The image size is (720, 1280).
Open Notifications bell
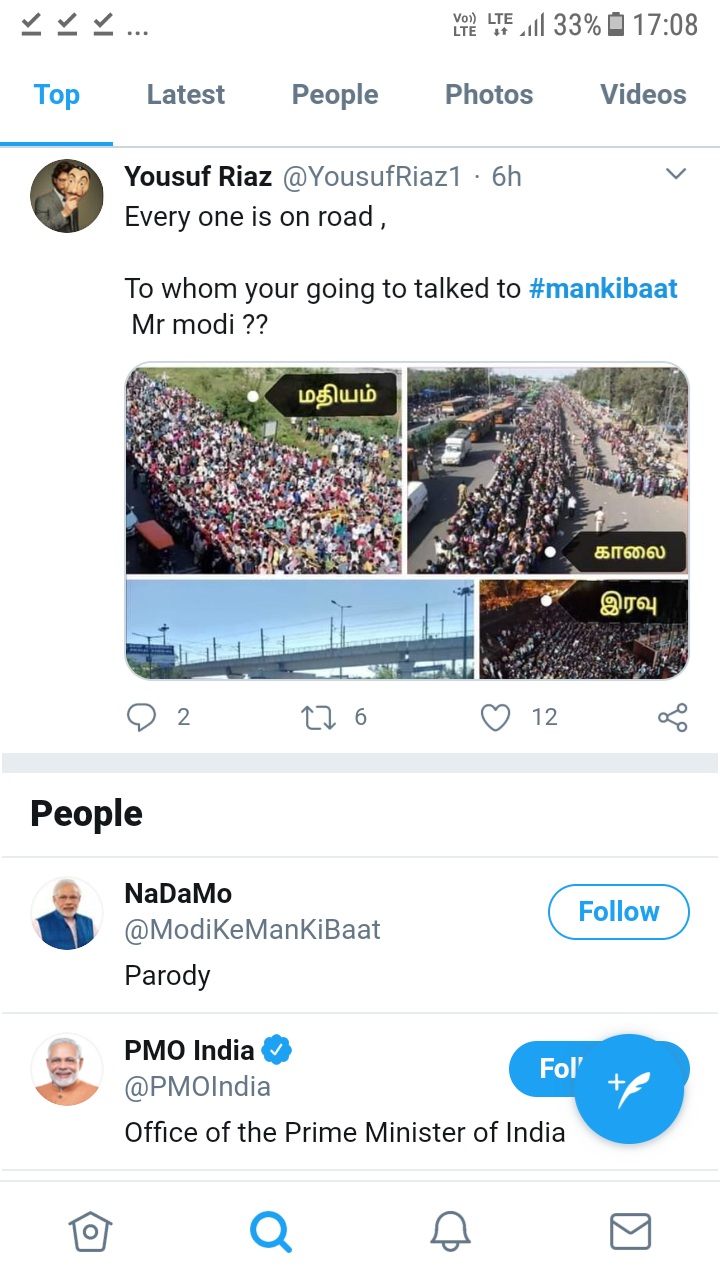[450, 1231]
